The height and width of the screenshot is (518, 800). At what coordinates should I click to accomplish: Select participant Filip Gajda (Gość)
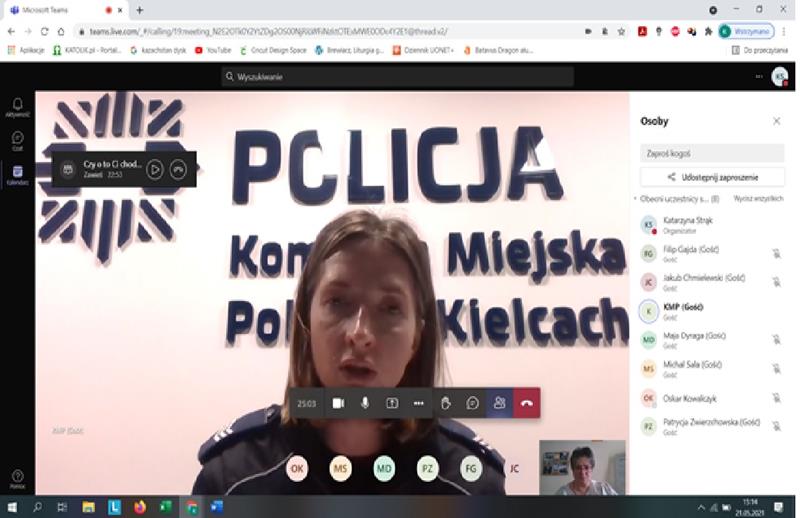[x=712, y=253]
